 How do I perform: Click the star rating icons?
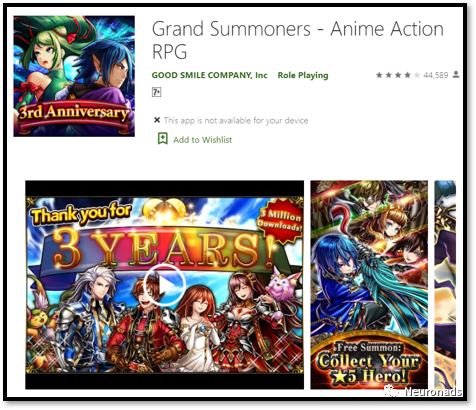pos(398,75)
